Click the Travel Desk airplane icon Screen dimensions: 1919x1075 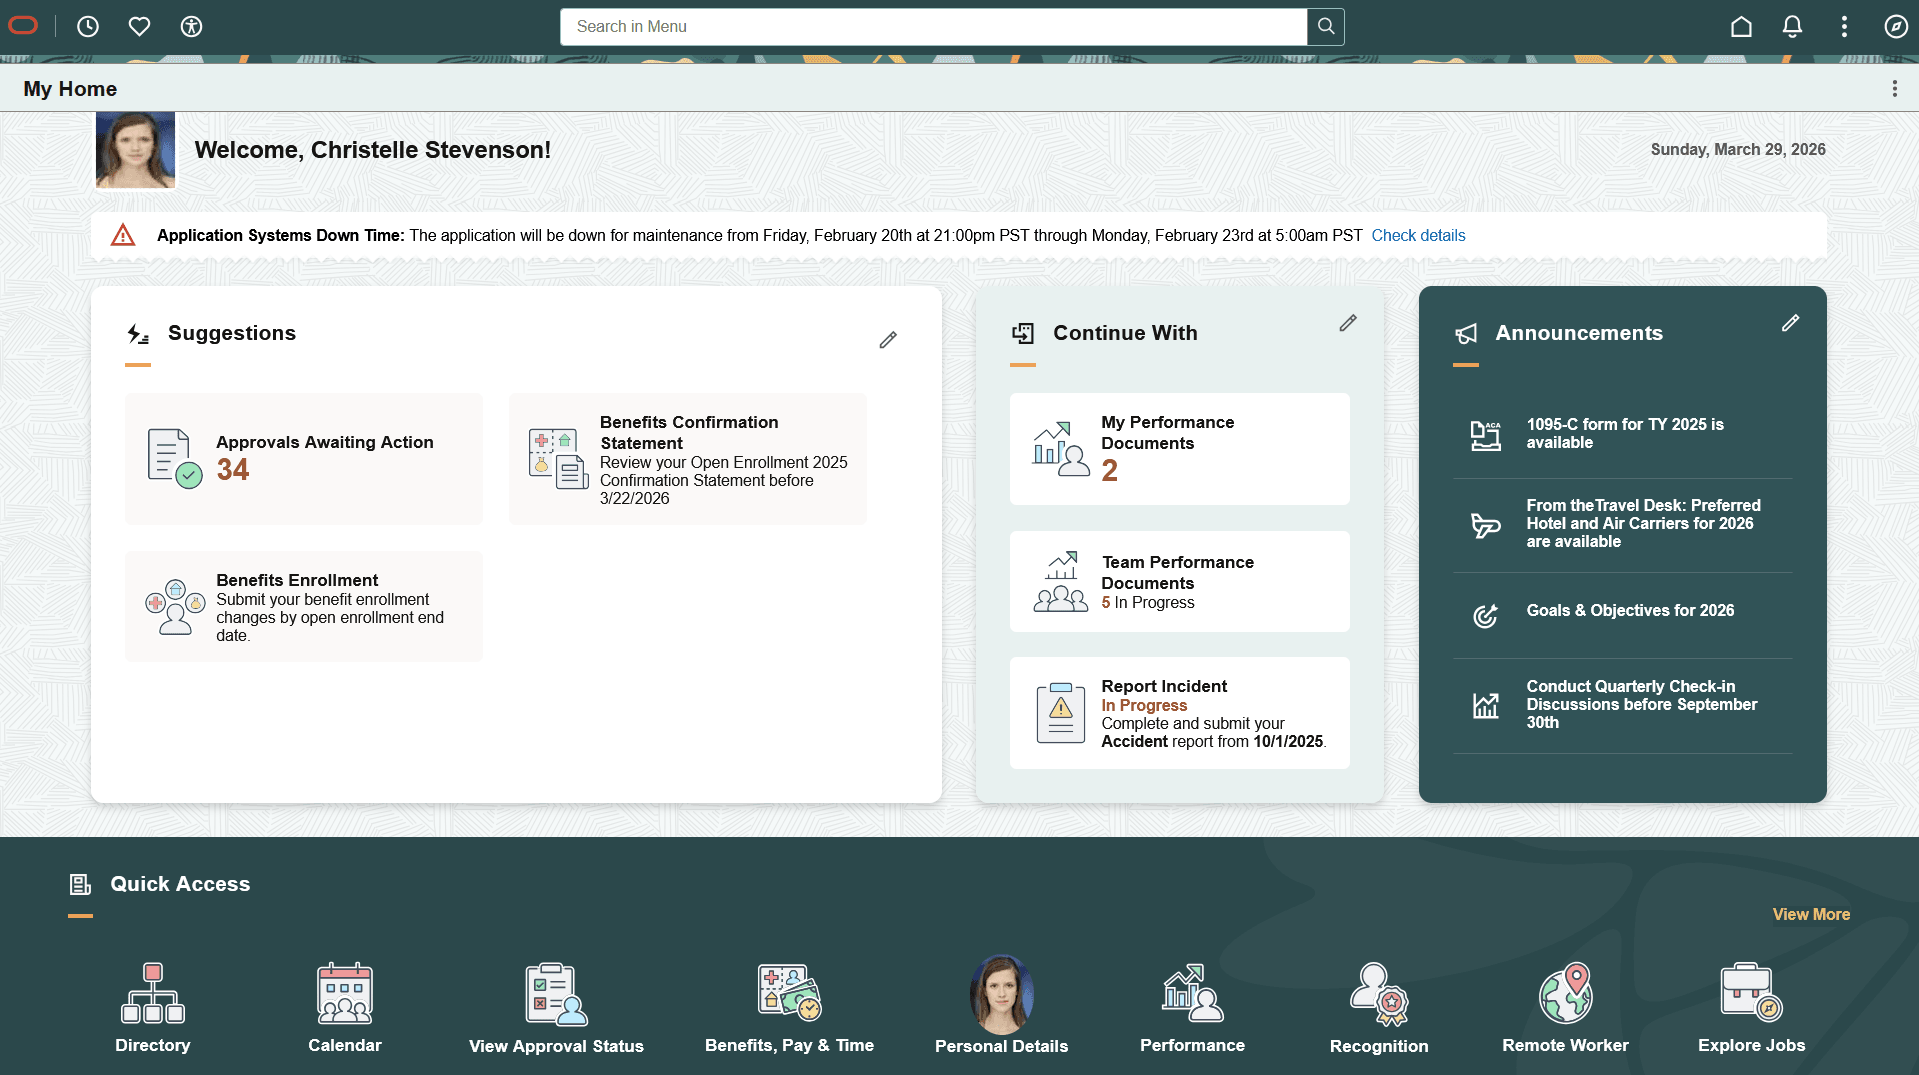pos(1486,524)
